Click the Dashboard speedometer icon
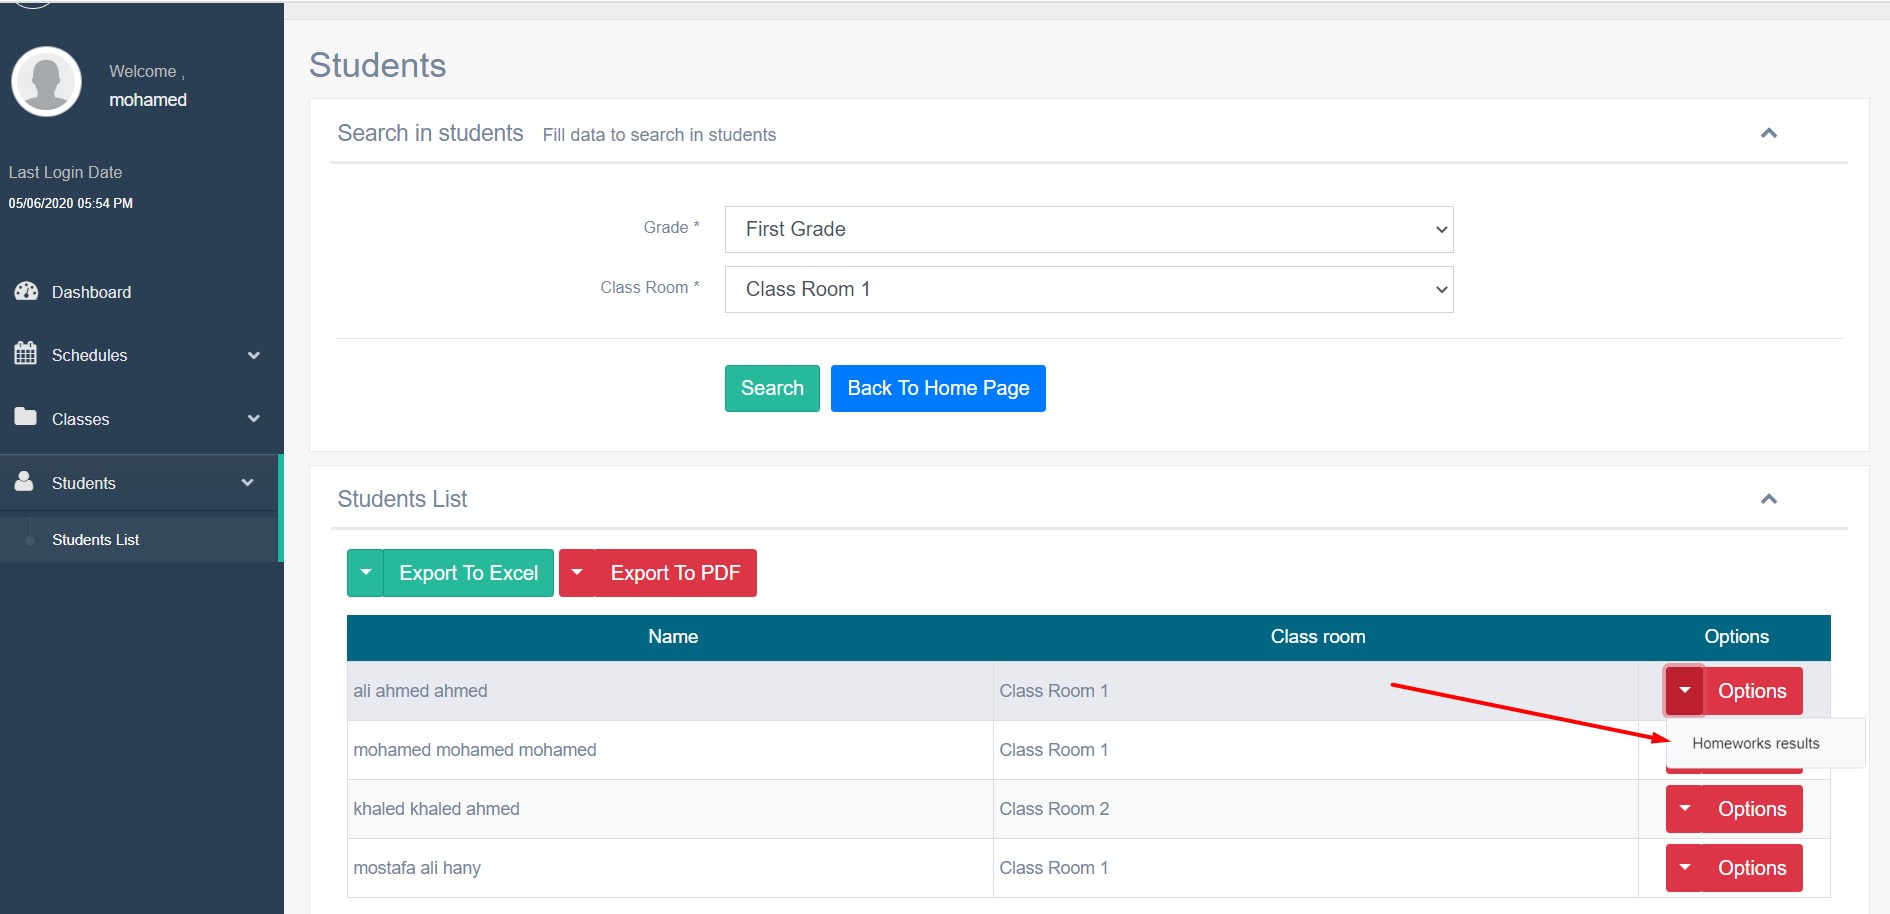 click(27, 291)
